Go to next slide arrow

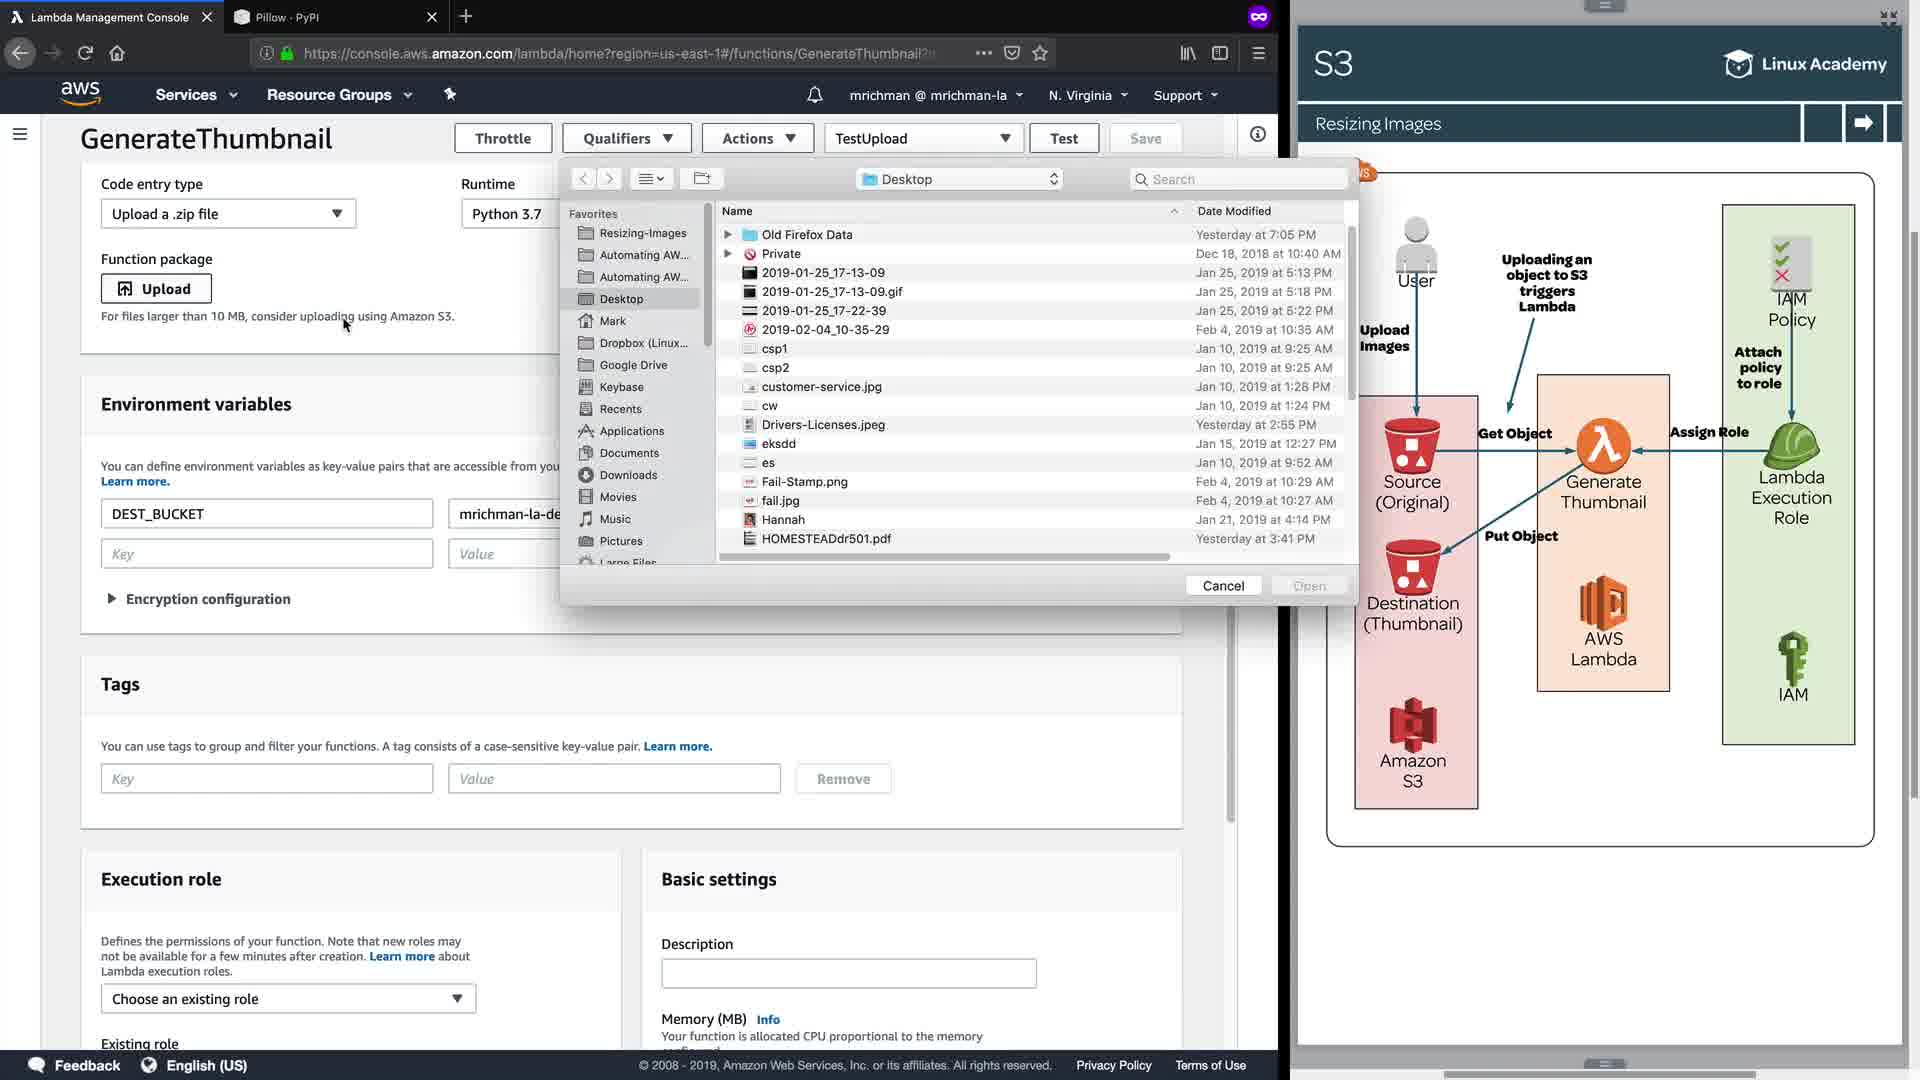(x=1863, y=123)
